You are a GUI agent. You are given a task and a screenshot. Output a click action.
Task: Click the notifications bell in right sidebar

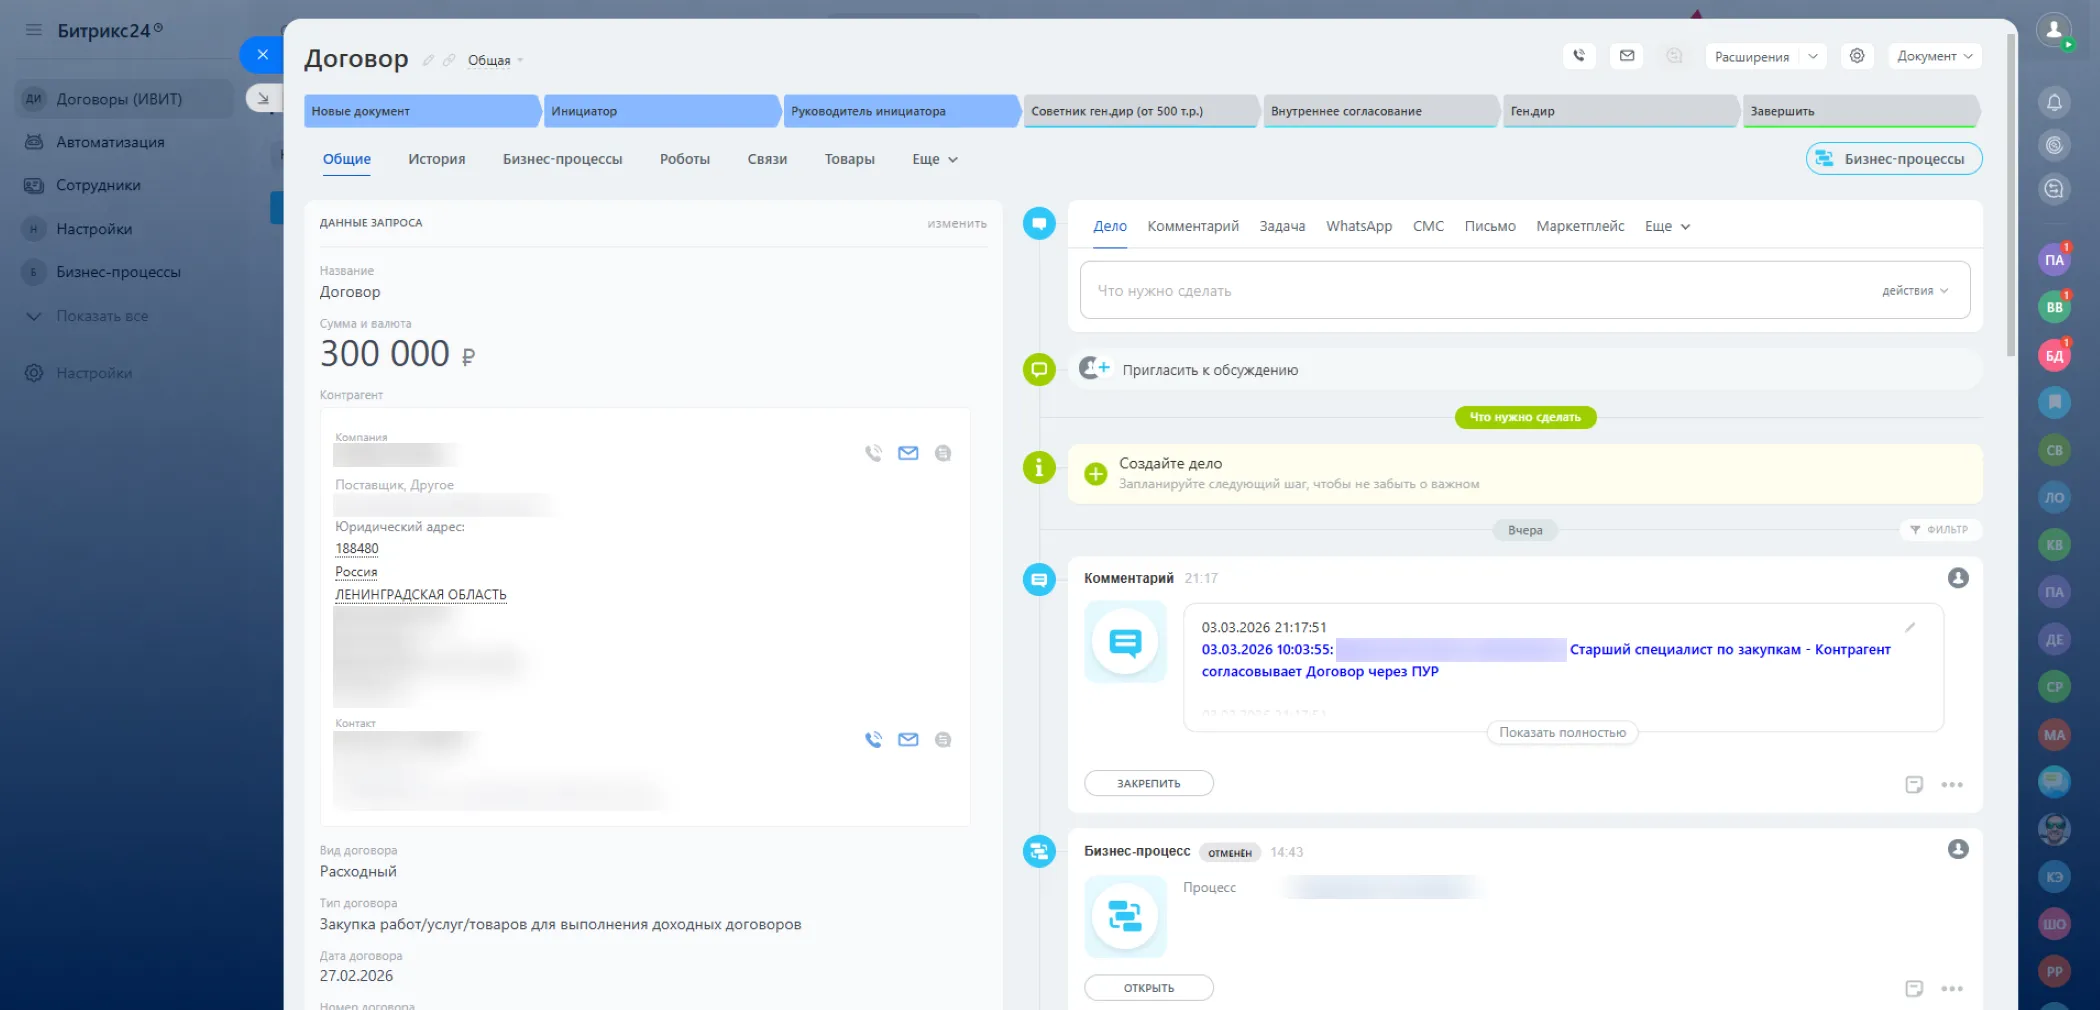pos(2054,102)
